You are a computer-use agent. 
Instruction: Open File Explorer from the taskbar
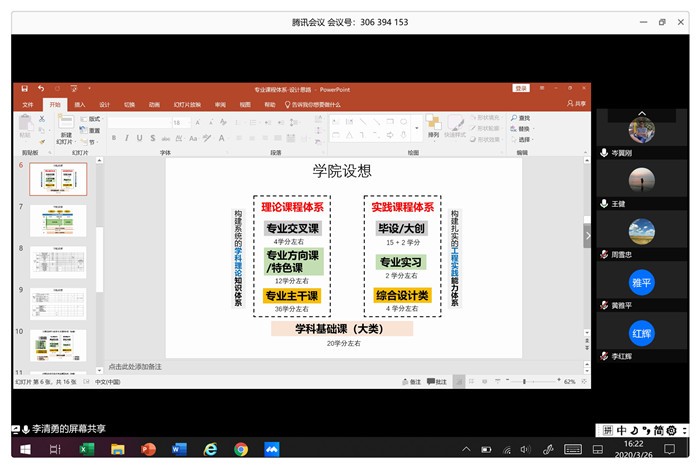coord(117,450)
